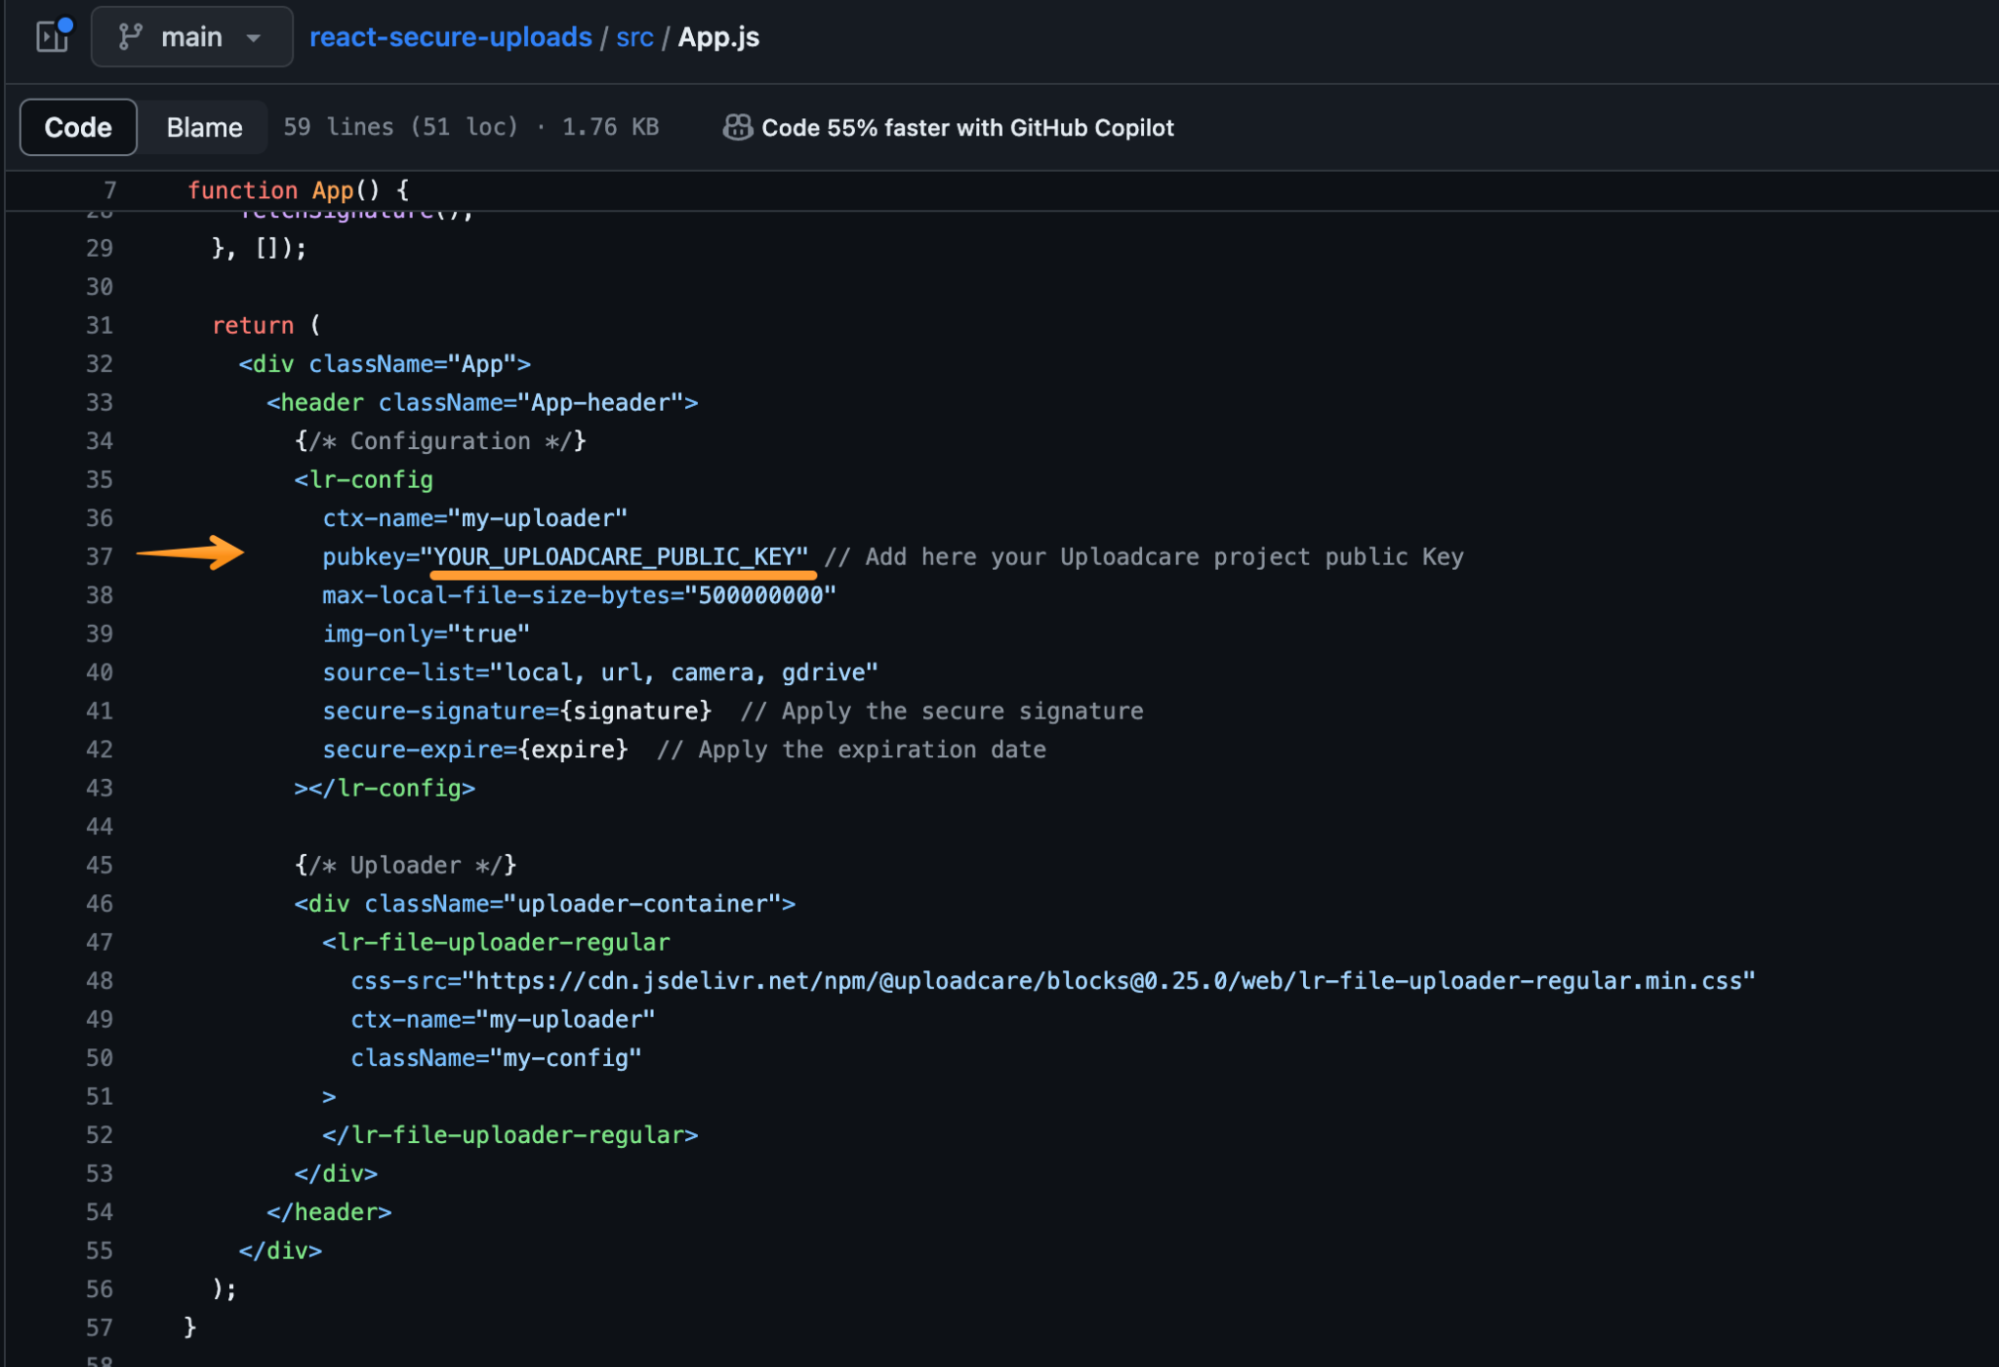Click line number 7 in sticky header

[110, 190]
